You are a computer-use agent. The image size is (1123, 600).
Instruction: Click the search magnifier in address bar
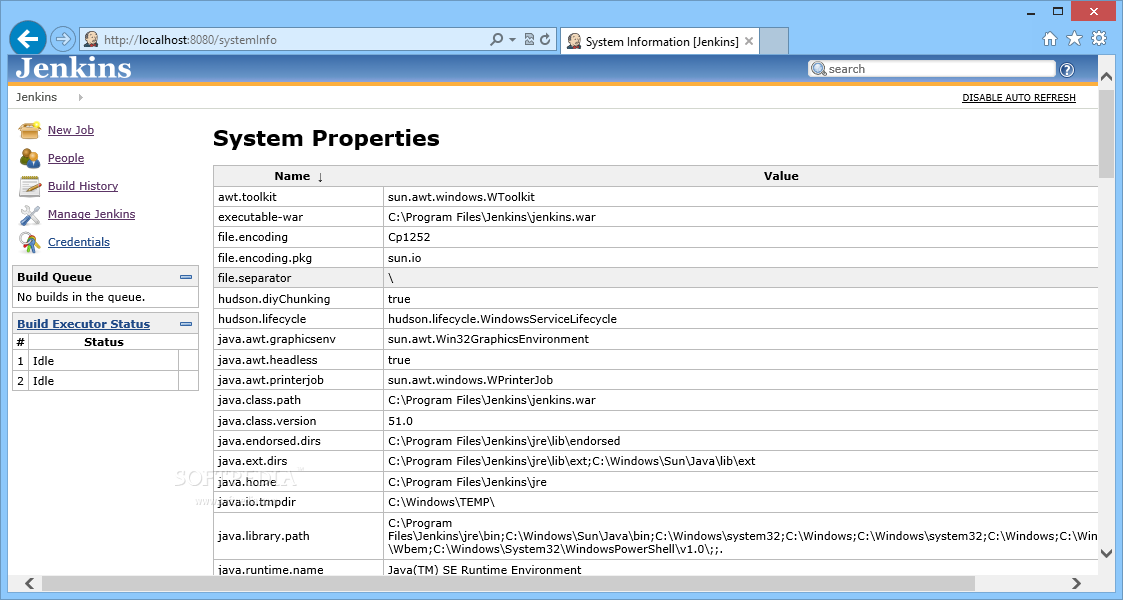496,39
